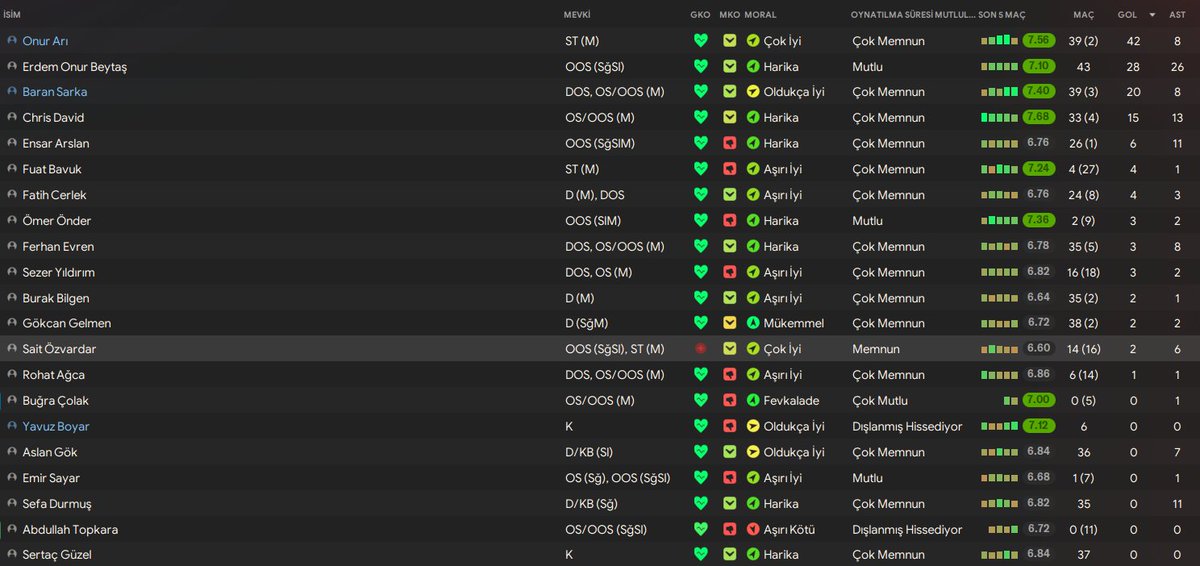Click the 42 goals cell for Onur Arı
The height and width of the screenshot is (566, 1200).
[x=1133, y=41]
